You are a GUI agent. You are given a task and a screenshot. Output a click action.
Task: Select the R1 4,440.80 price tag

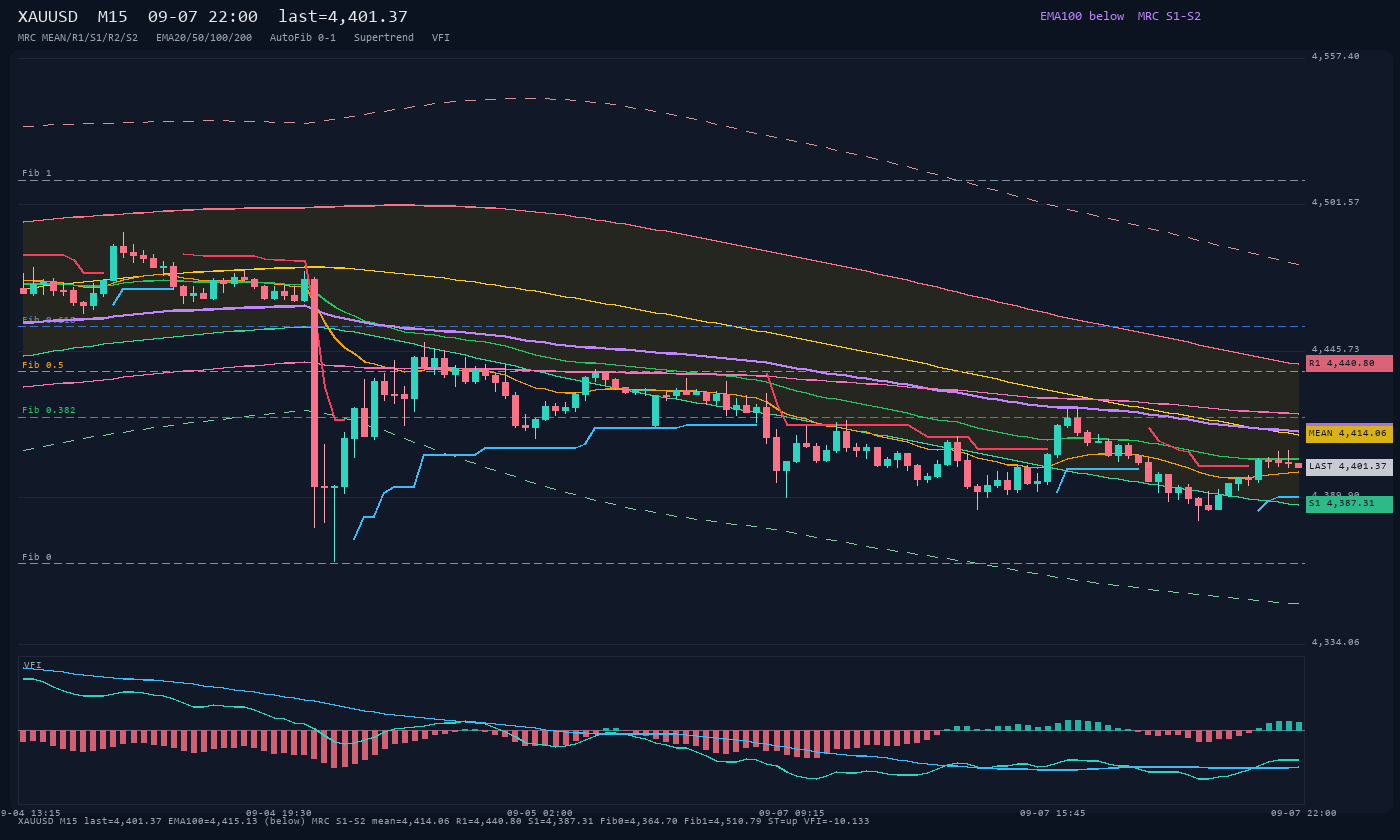tap(1349, 363)
